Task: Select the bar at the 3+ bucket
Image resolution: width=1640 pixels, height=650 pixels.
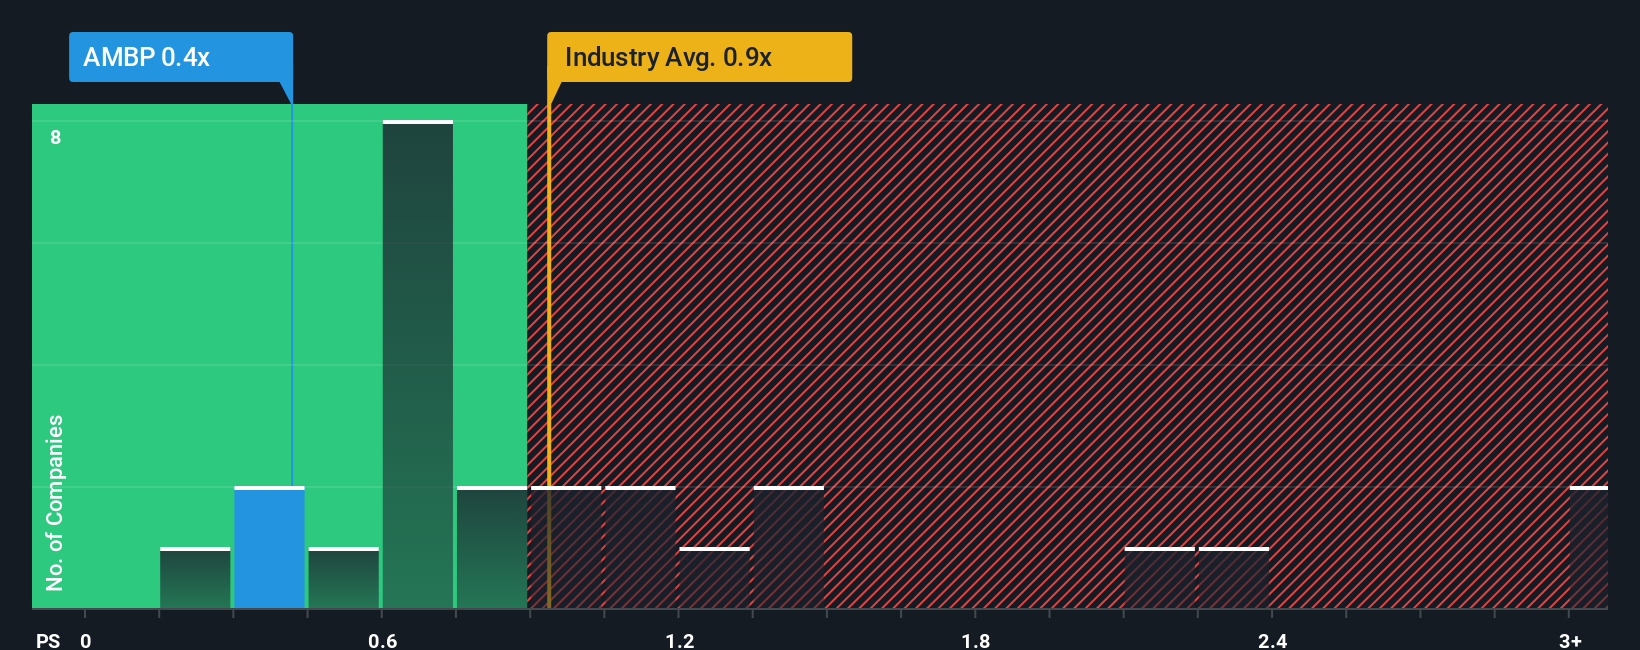Action: (x=1589, y=547)
